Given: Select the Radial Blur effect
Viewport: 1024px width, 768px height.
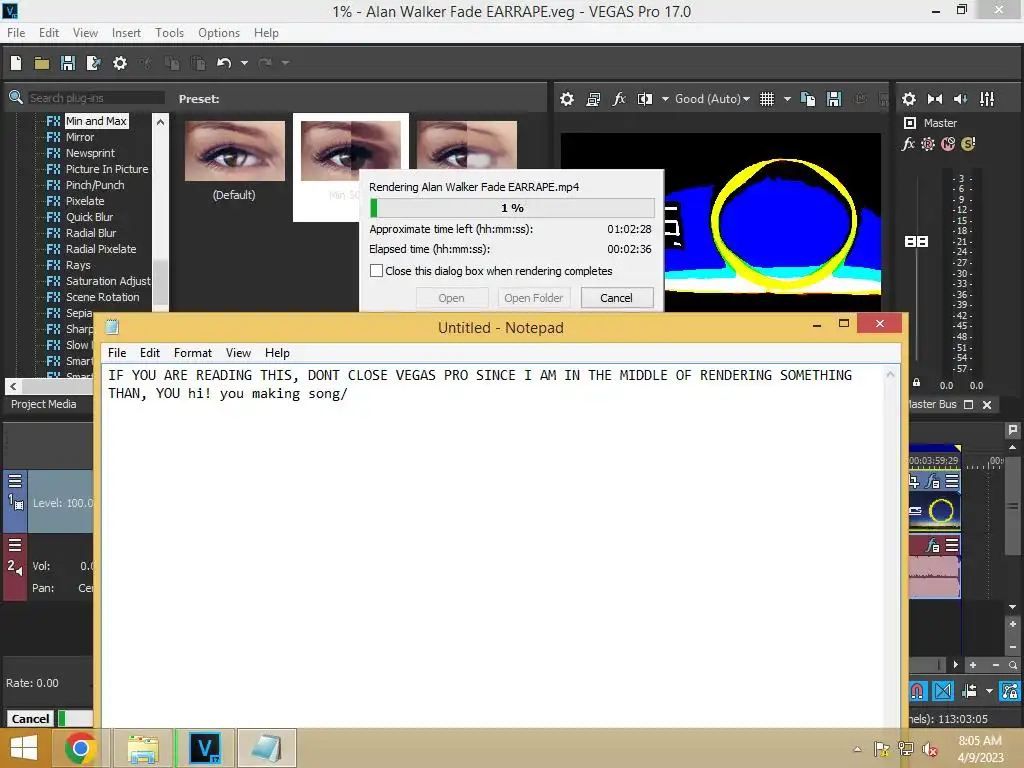Looking at the screenshot, I should click(x=91, y=233).
